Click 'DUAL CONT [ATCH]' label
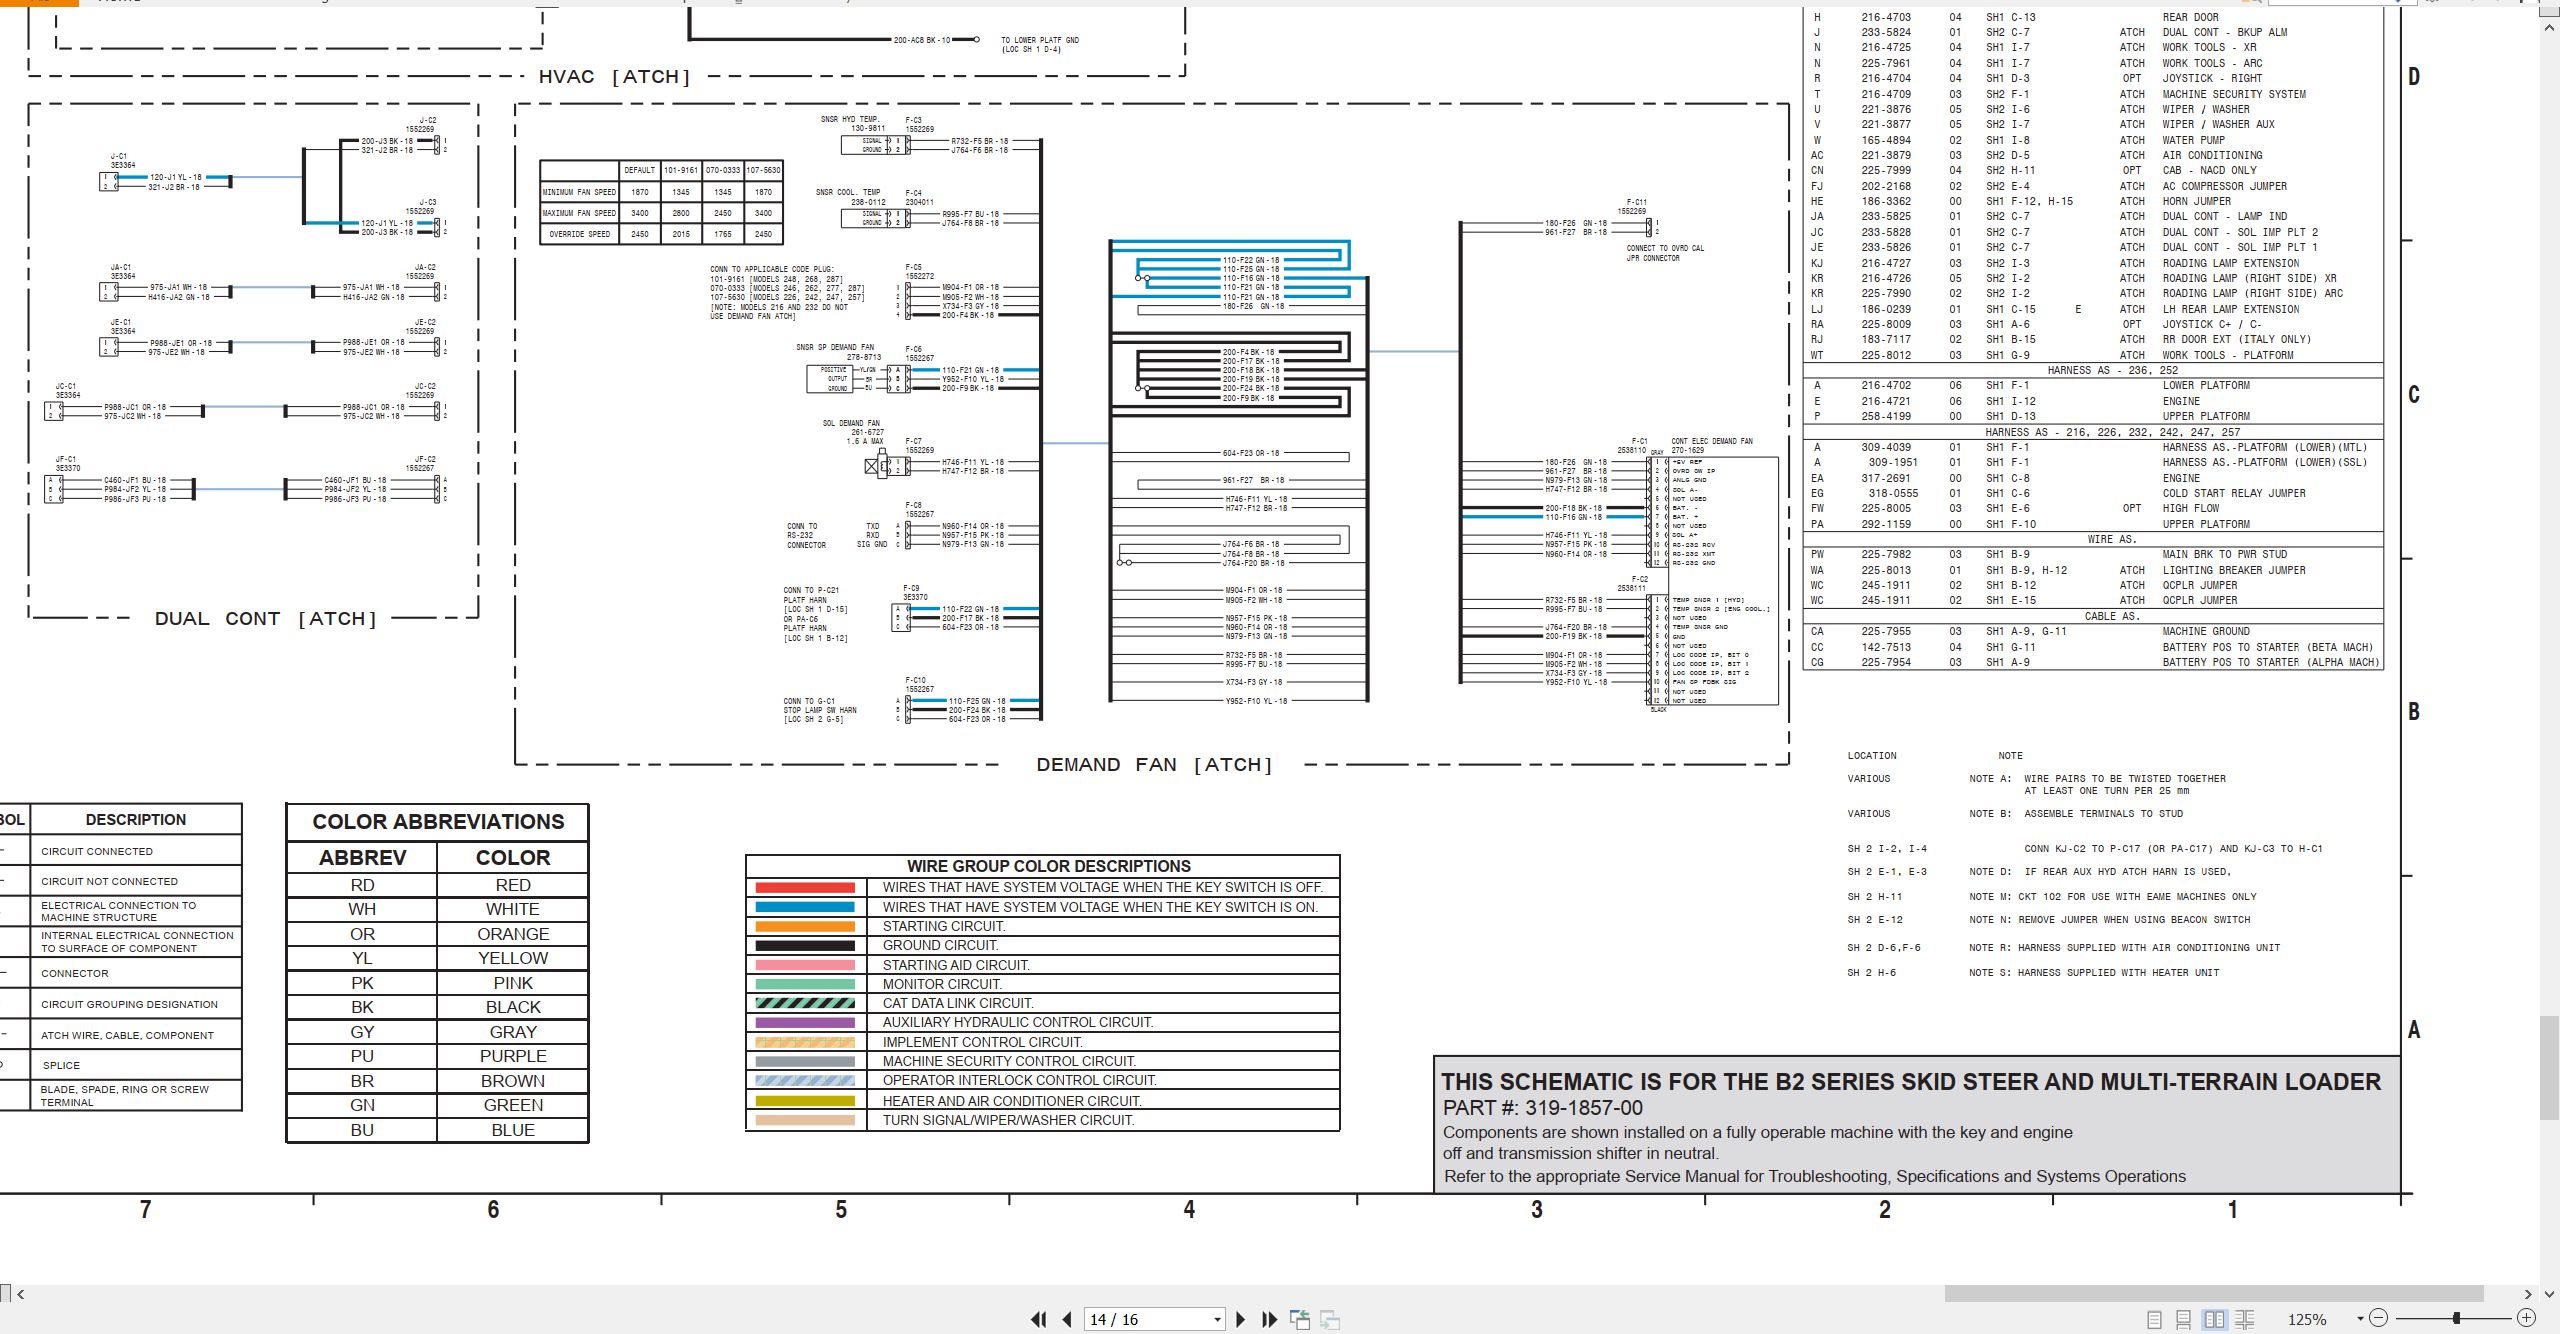Screen dimensions: 2560x1334 [x=266, y=619]
